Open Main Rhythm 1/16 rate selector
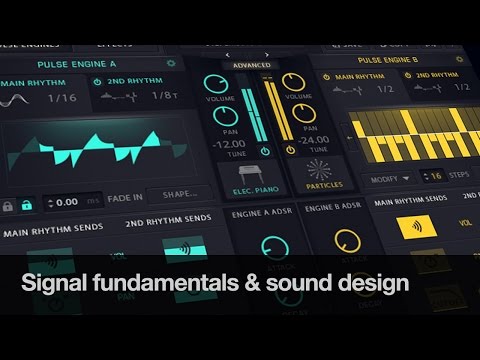This screenshot has width=480, height=360. click(62, 98)
